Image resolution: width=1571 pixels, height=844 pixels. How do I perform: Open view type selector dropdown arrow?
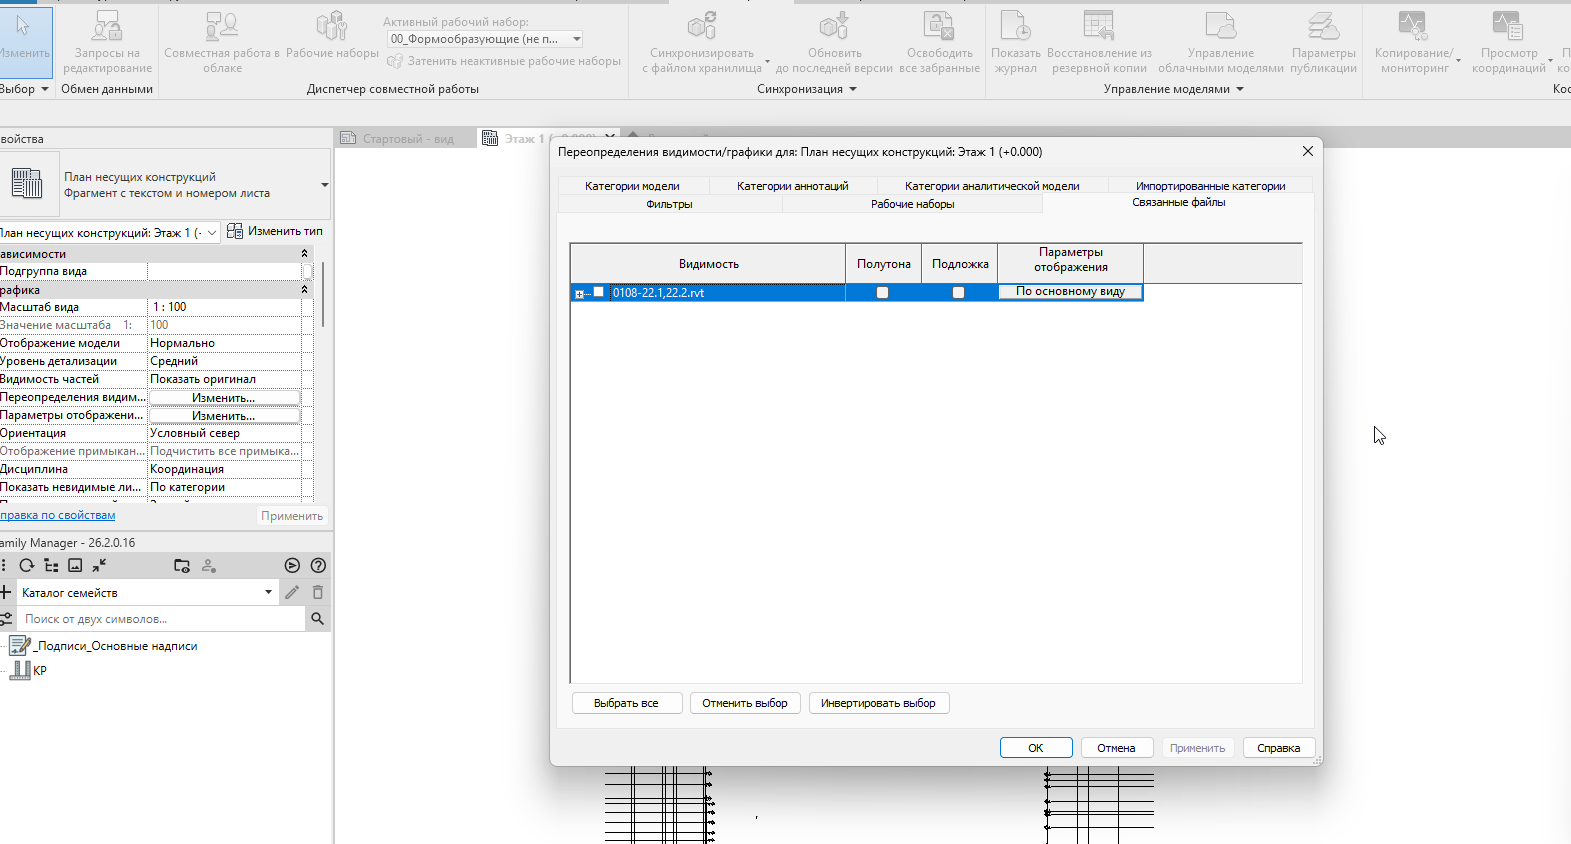click(x=324, y=185)
